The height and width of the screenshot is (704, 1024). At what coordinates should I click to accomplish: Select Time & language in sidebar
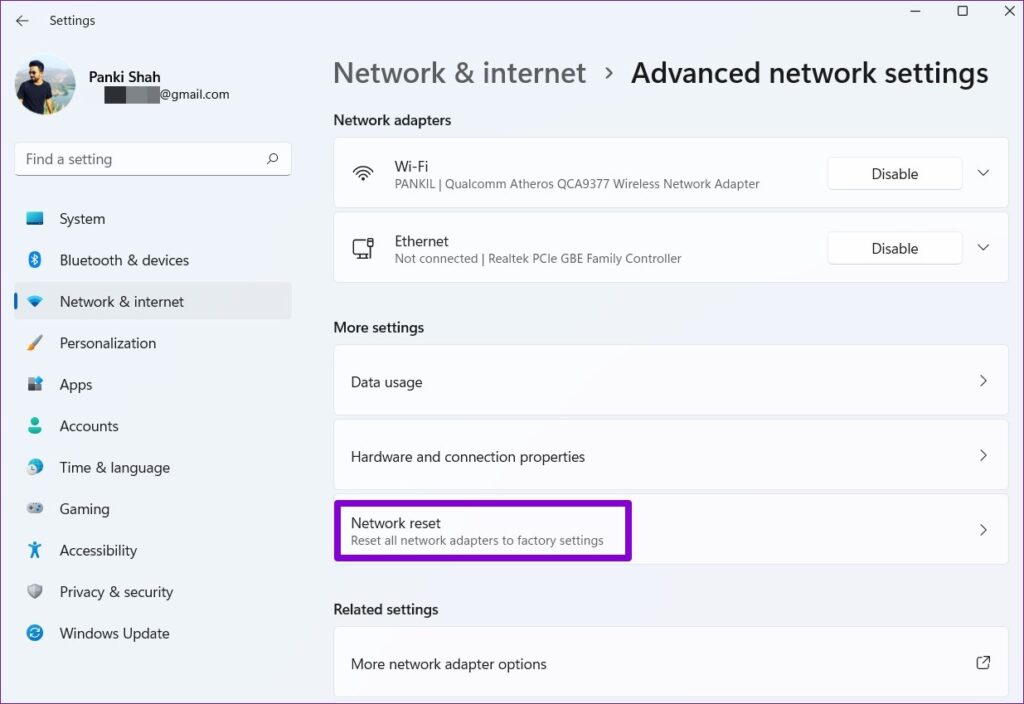click(35, 467)
